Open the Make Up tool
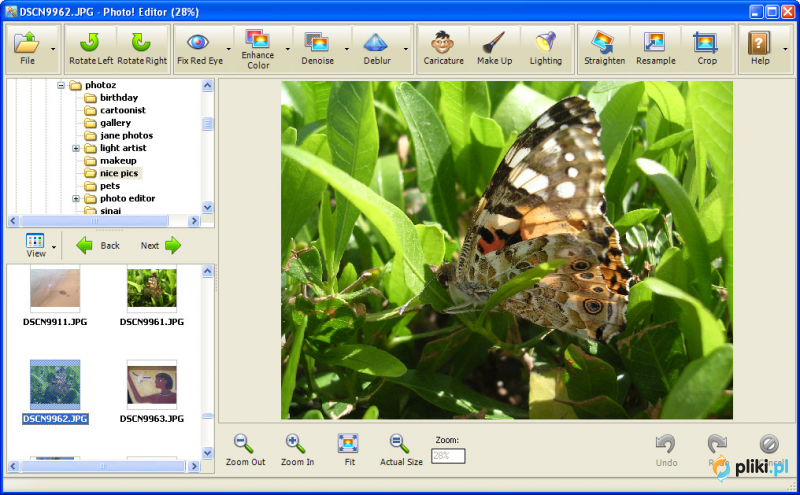This screenshot has height=495, width=800. (x=494, y=48)
